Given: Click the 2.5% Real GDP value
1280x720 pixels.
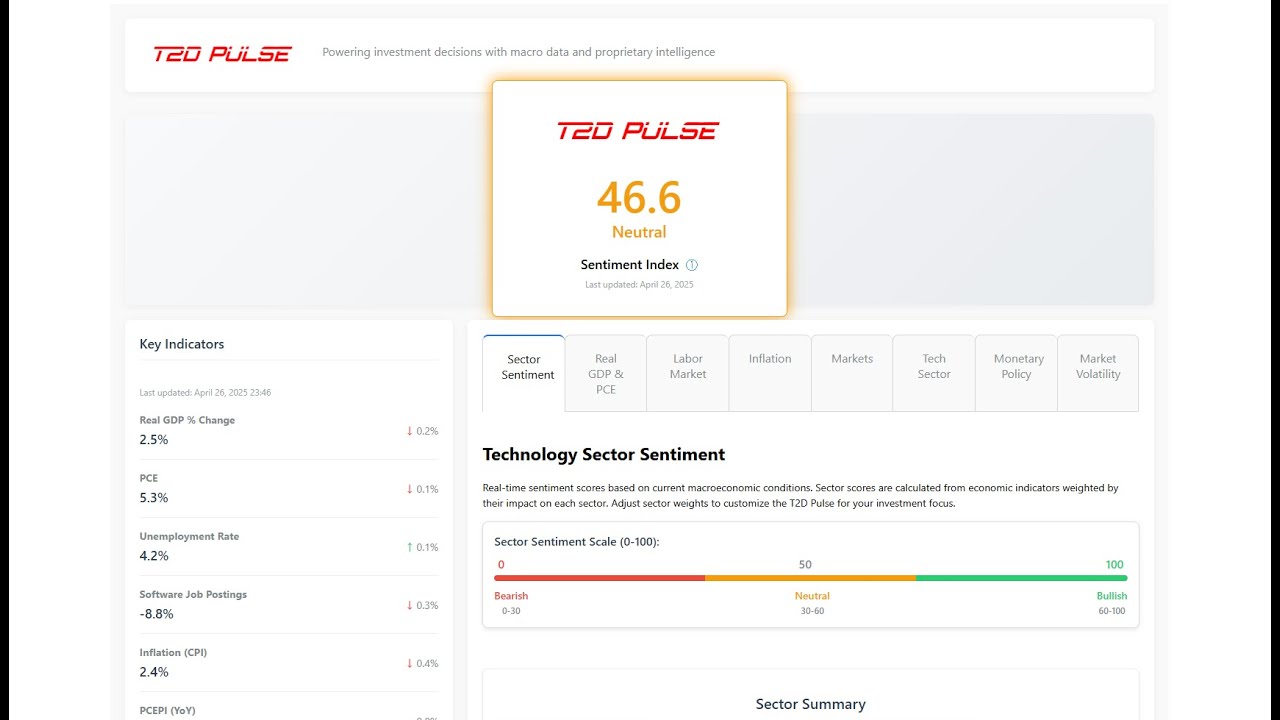Looking at the screenshot, I should click(154, 440).
